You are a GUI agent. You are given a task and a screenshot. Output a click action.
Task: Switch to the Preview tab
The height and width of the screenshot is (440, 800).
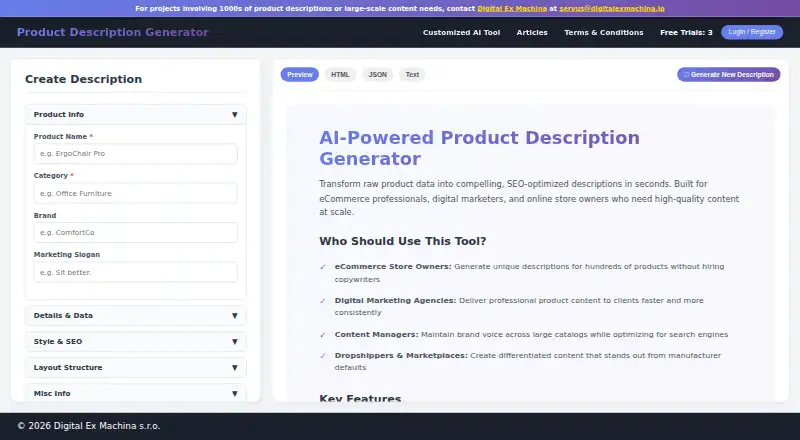299,75
